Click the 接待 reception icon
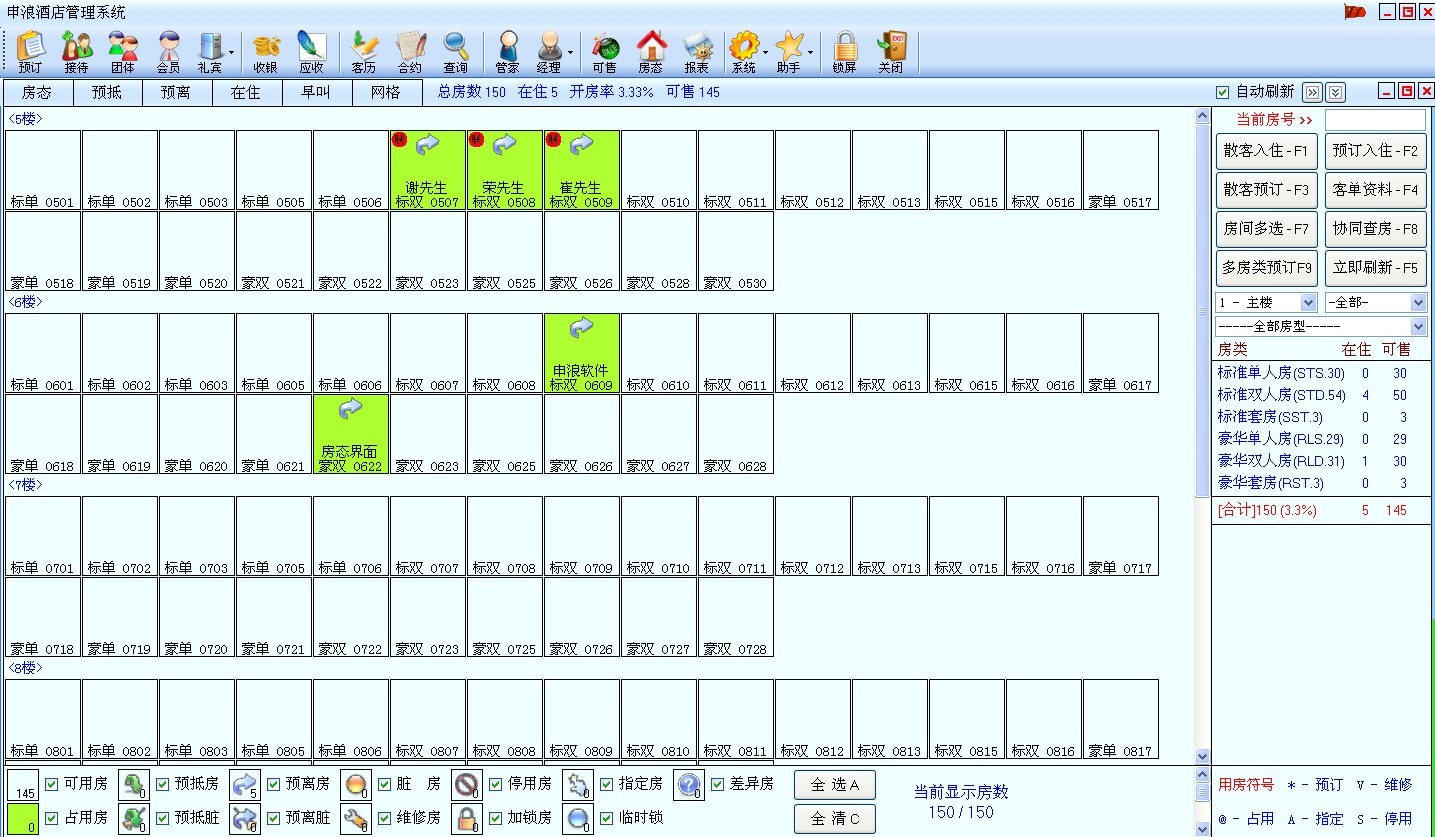The image size is (1435, 837). (x=76, y=52)
